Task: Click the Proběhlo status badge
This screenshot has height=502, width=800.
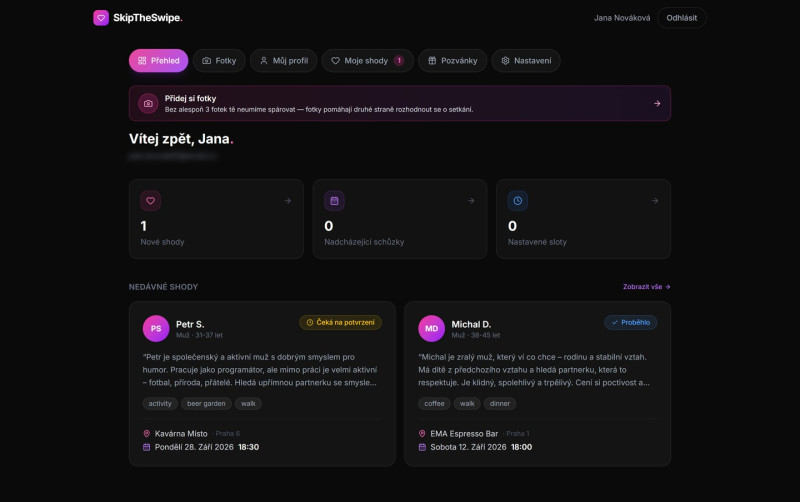Action: pyautogui.click(x=631, y=322)
